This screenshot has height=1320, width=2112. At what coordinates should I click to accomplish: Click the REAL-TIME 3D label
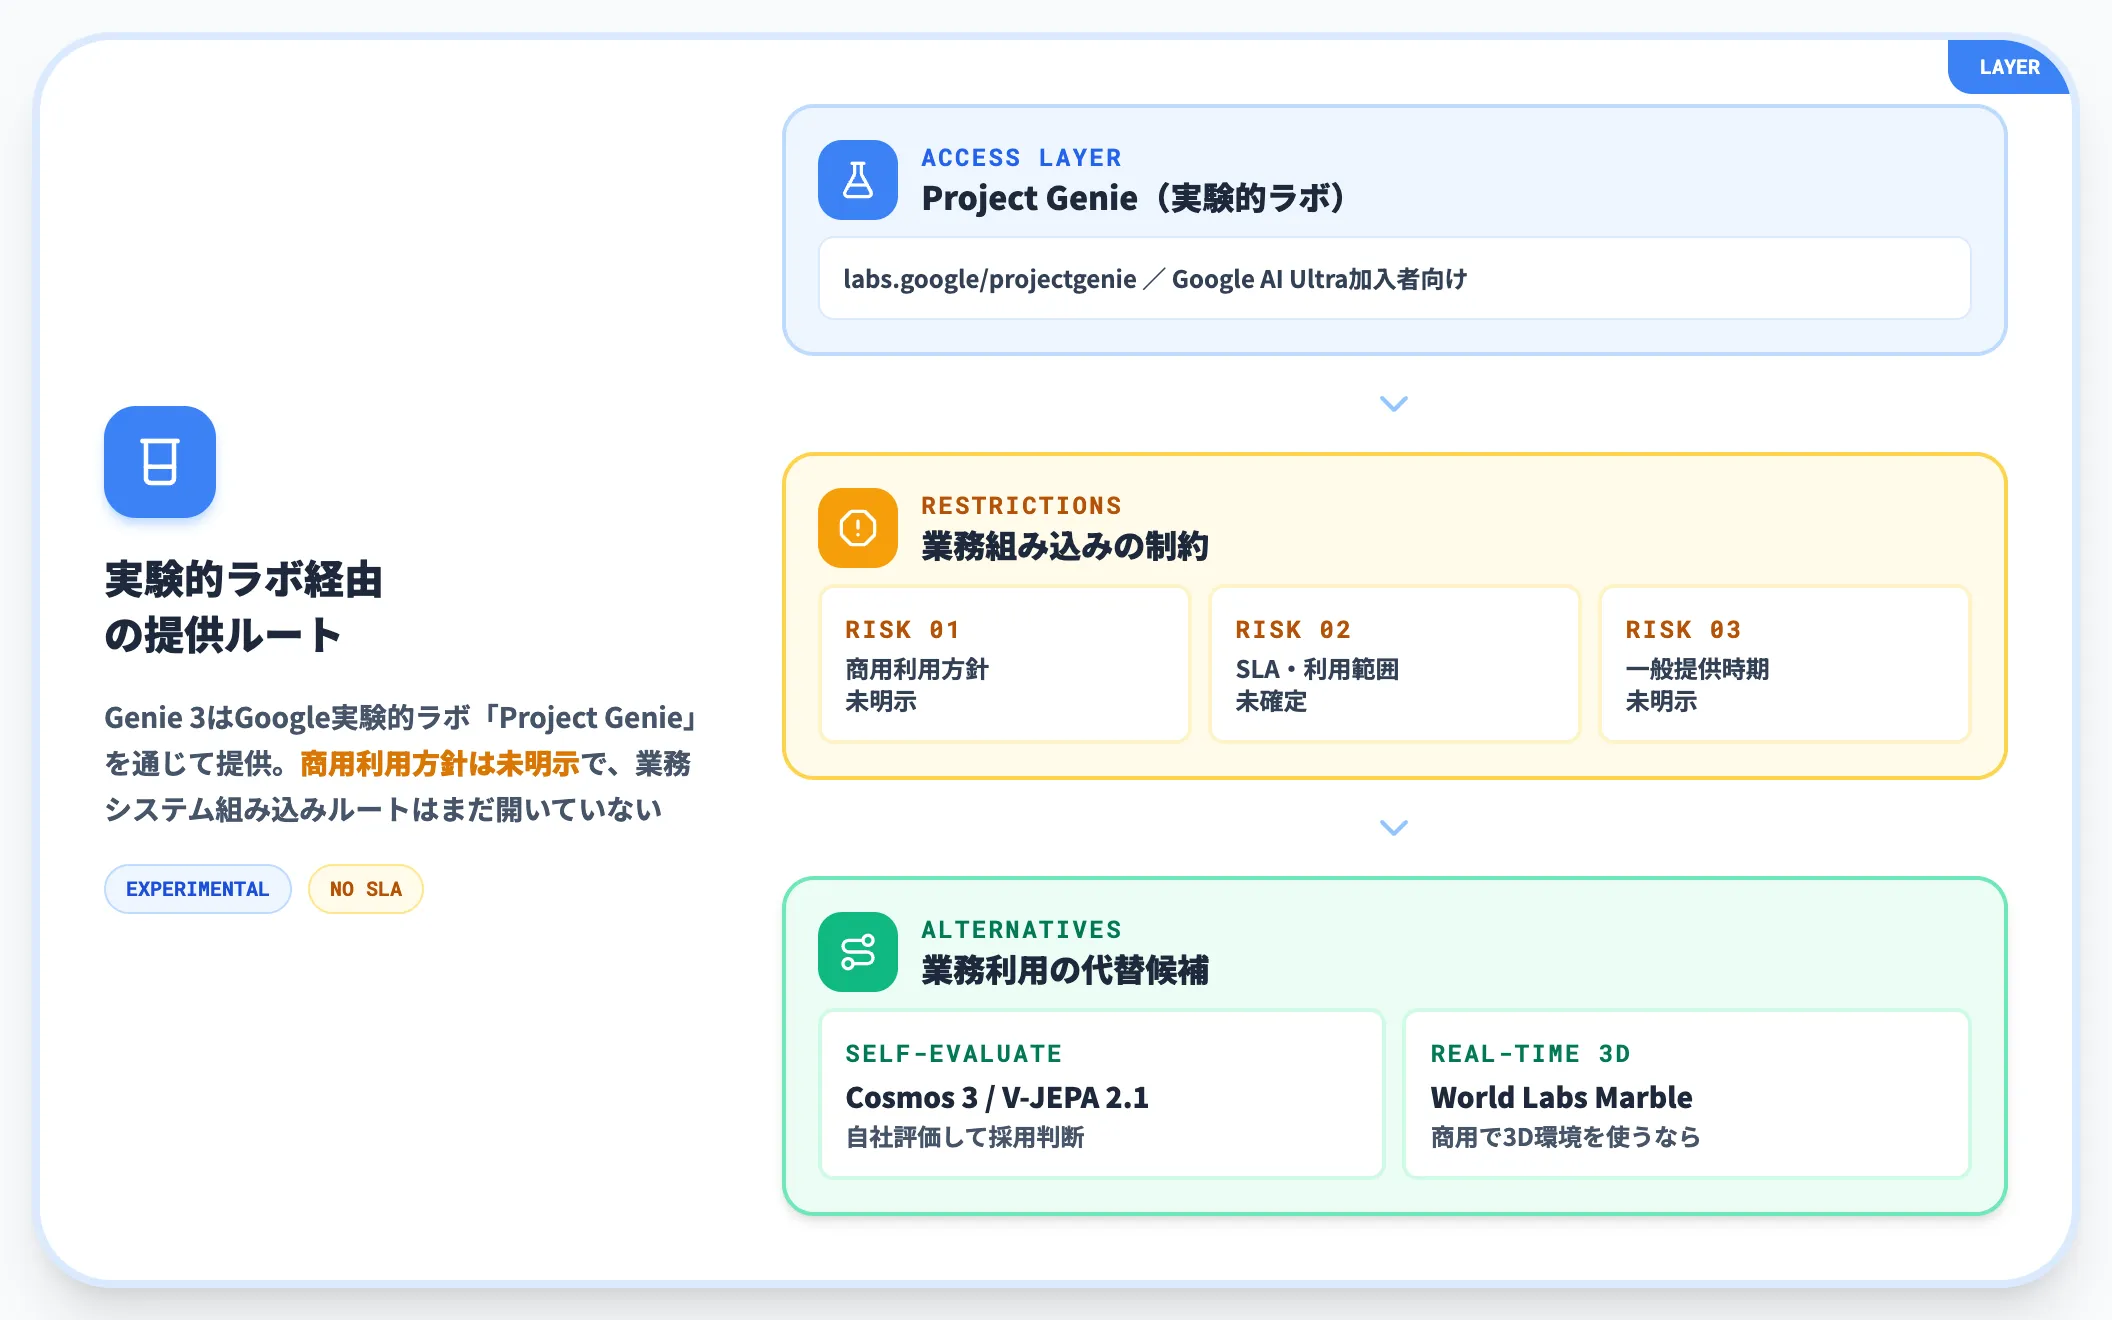point(1530,1054)
